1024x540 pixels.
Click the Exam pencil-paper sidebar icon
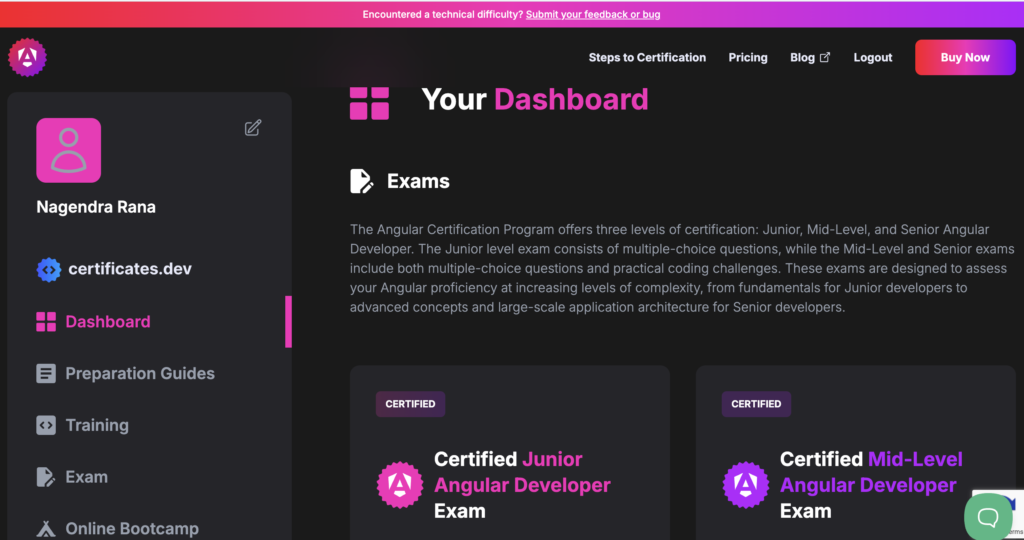click(46, 477)
